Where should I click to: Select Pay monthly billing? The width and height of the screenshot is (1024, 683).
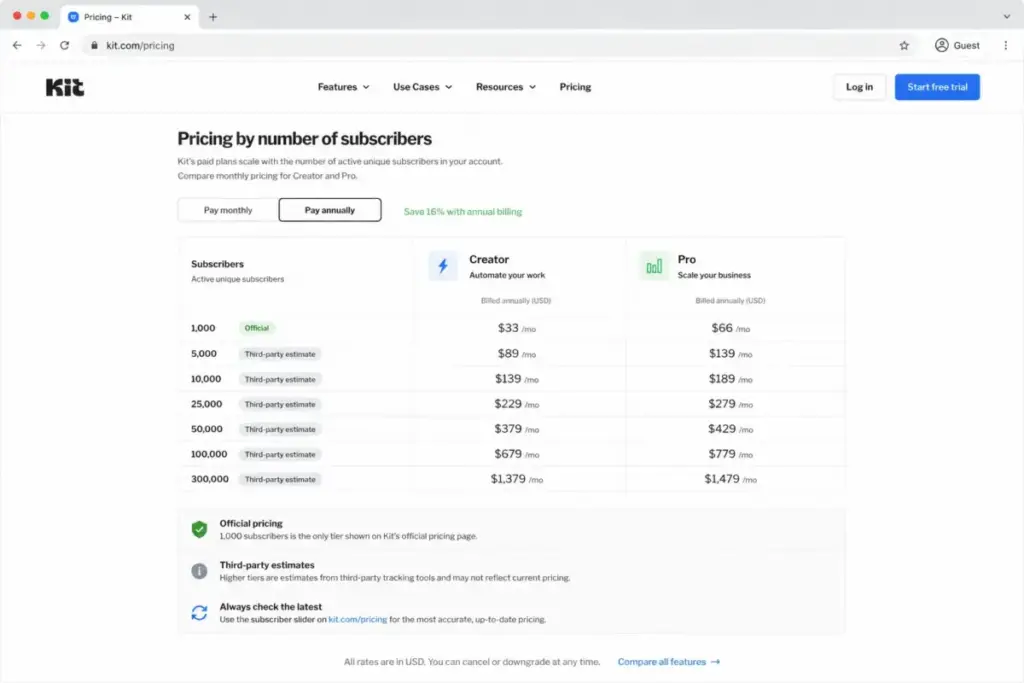(x=228, y=210)
